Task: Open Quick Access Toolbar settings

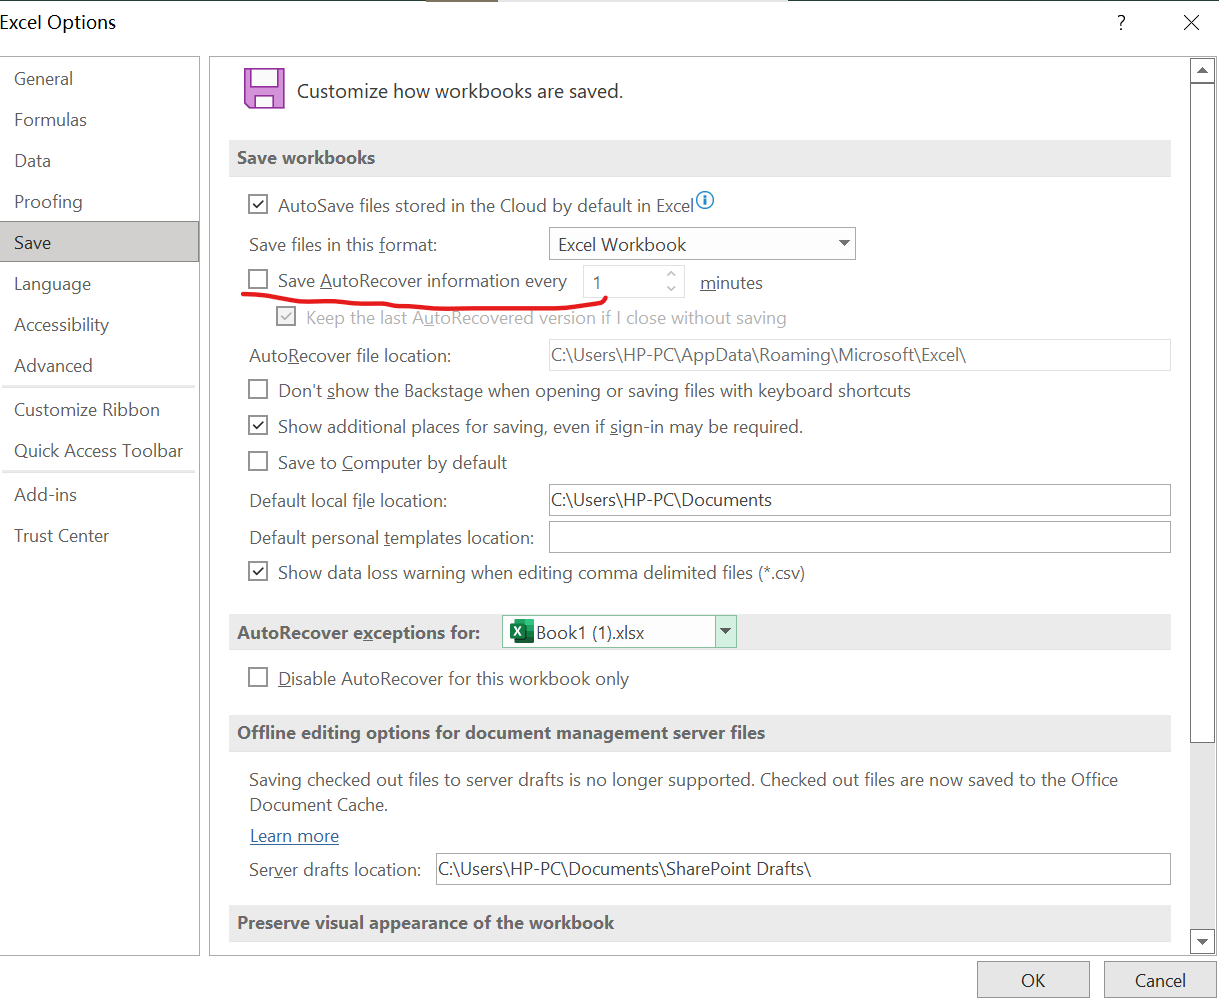Action: click(x=99, y=451)
